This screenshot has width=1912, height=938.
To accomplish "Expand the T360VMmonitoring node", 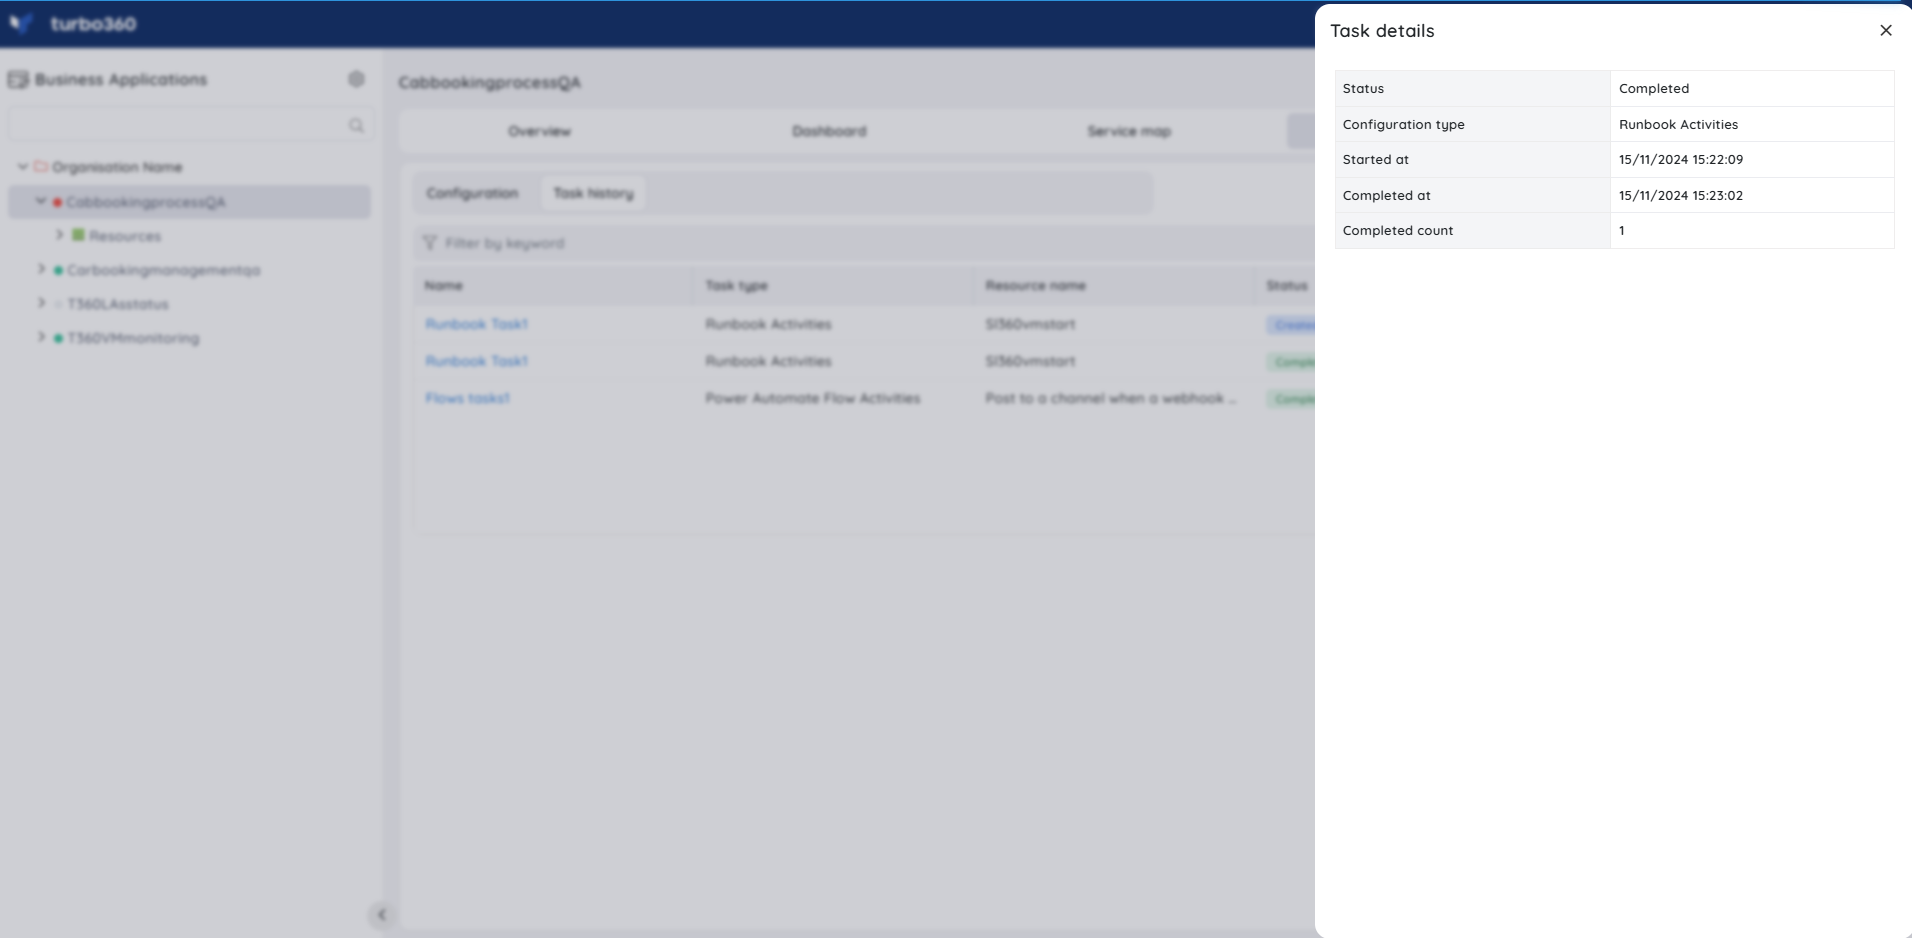I will pos(41,337).
